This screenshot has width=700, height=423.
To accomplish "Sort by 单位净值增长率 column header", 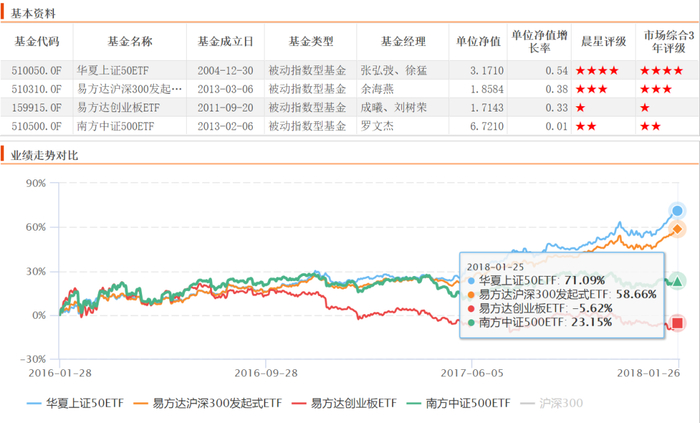I will [x=539, y=41].
